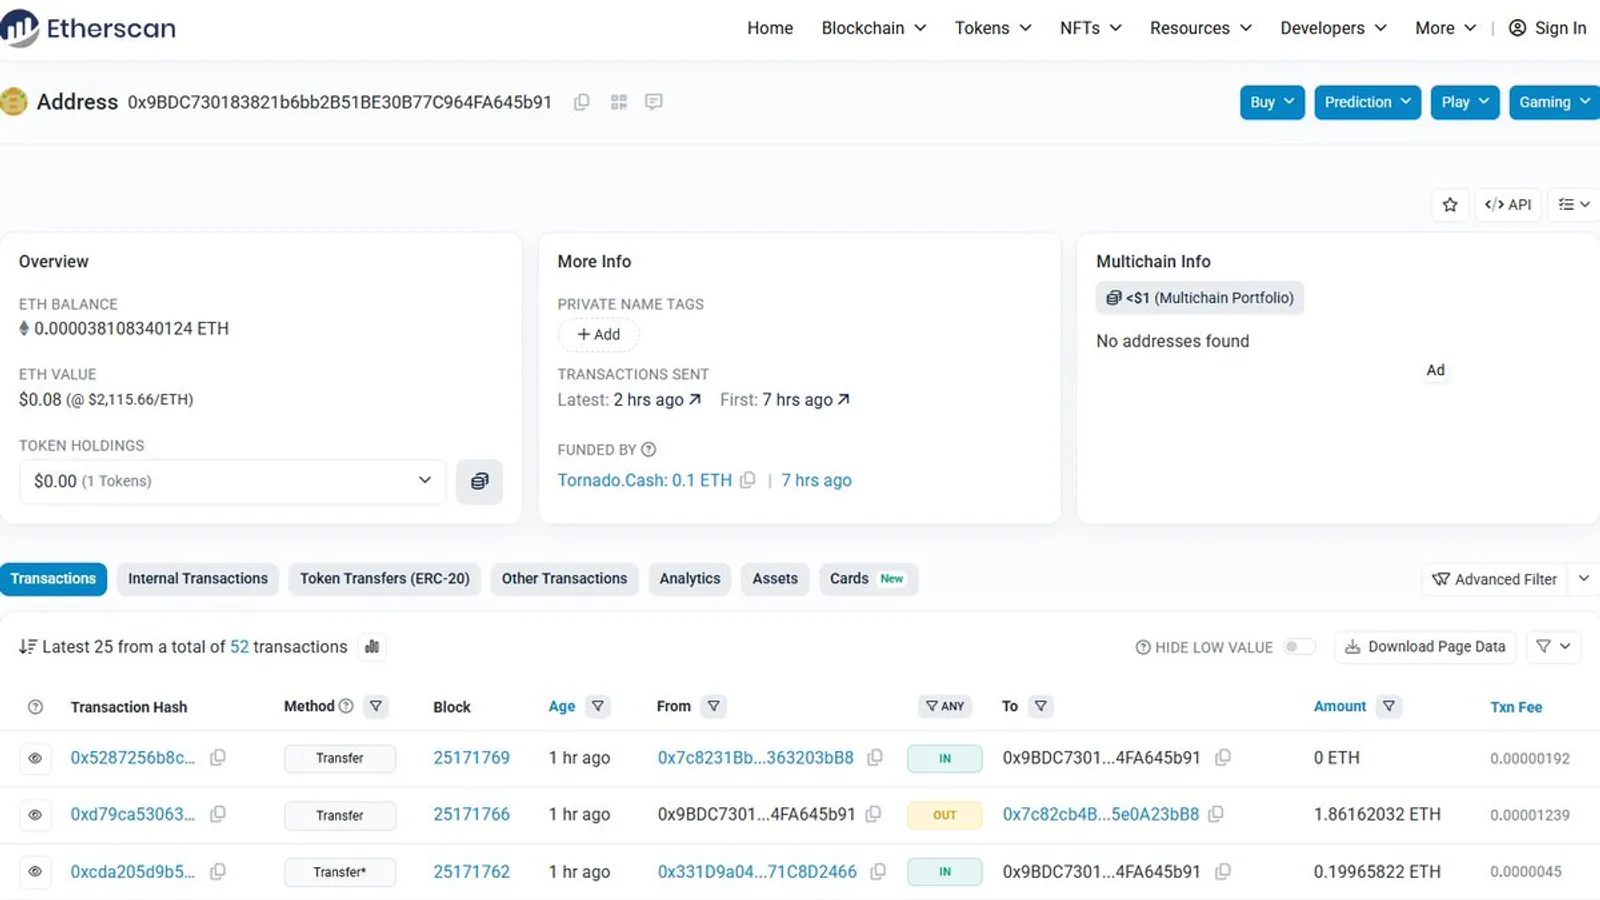The image size is (1600, 900).
Task: Open Other Transactions tab
Action: (x=564, y=579)
